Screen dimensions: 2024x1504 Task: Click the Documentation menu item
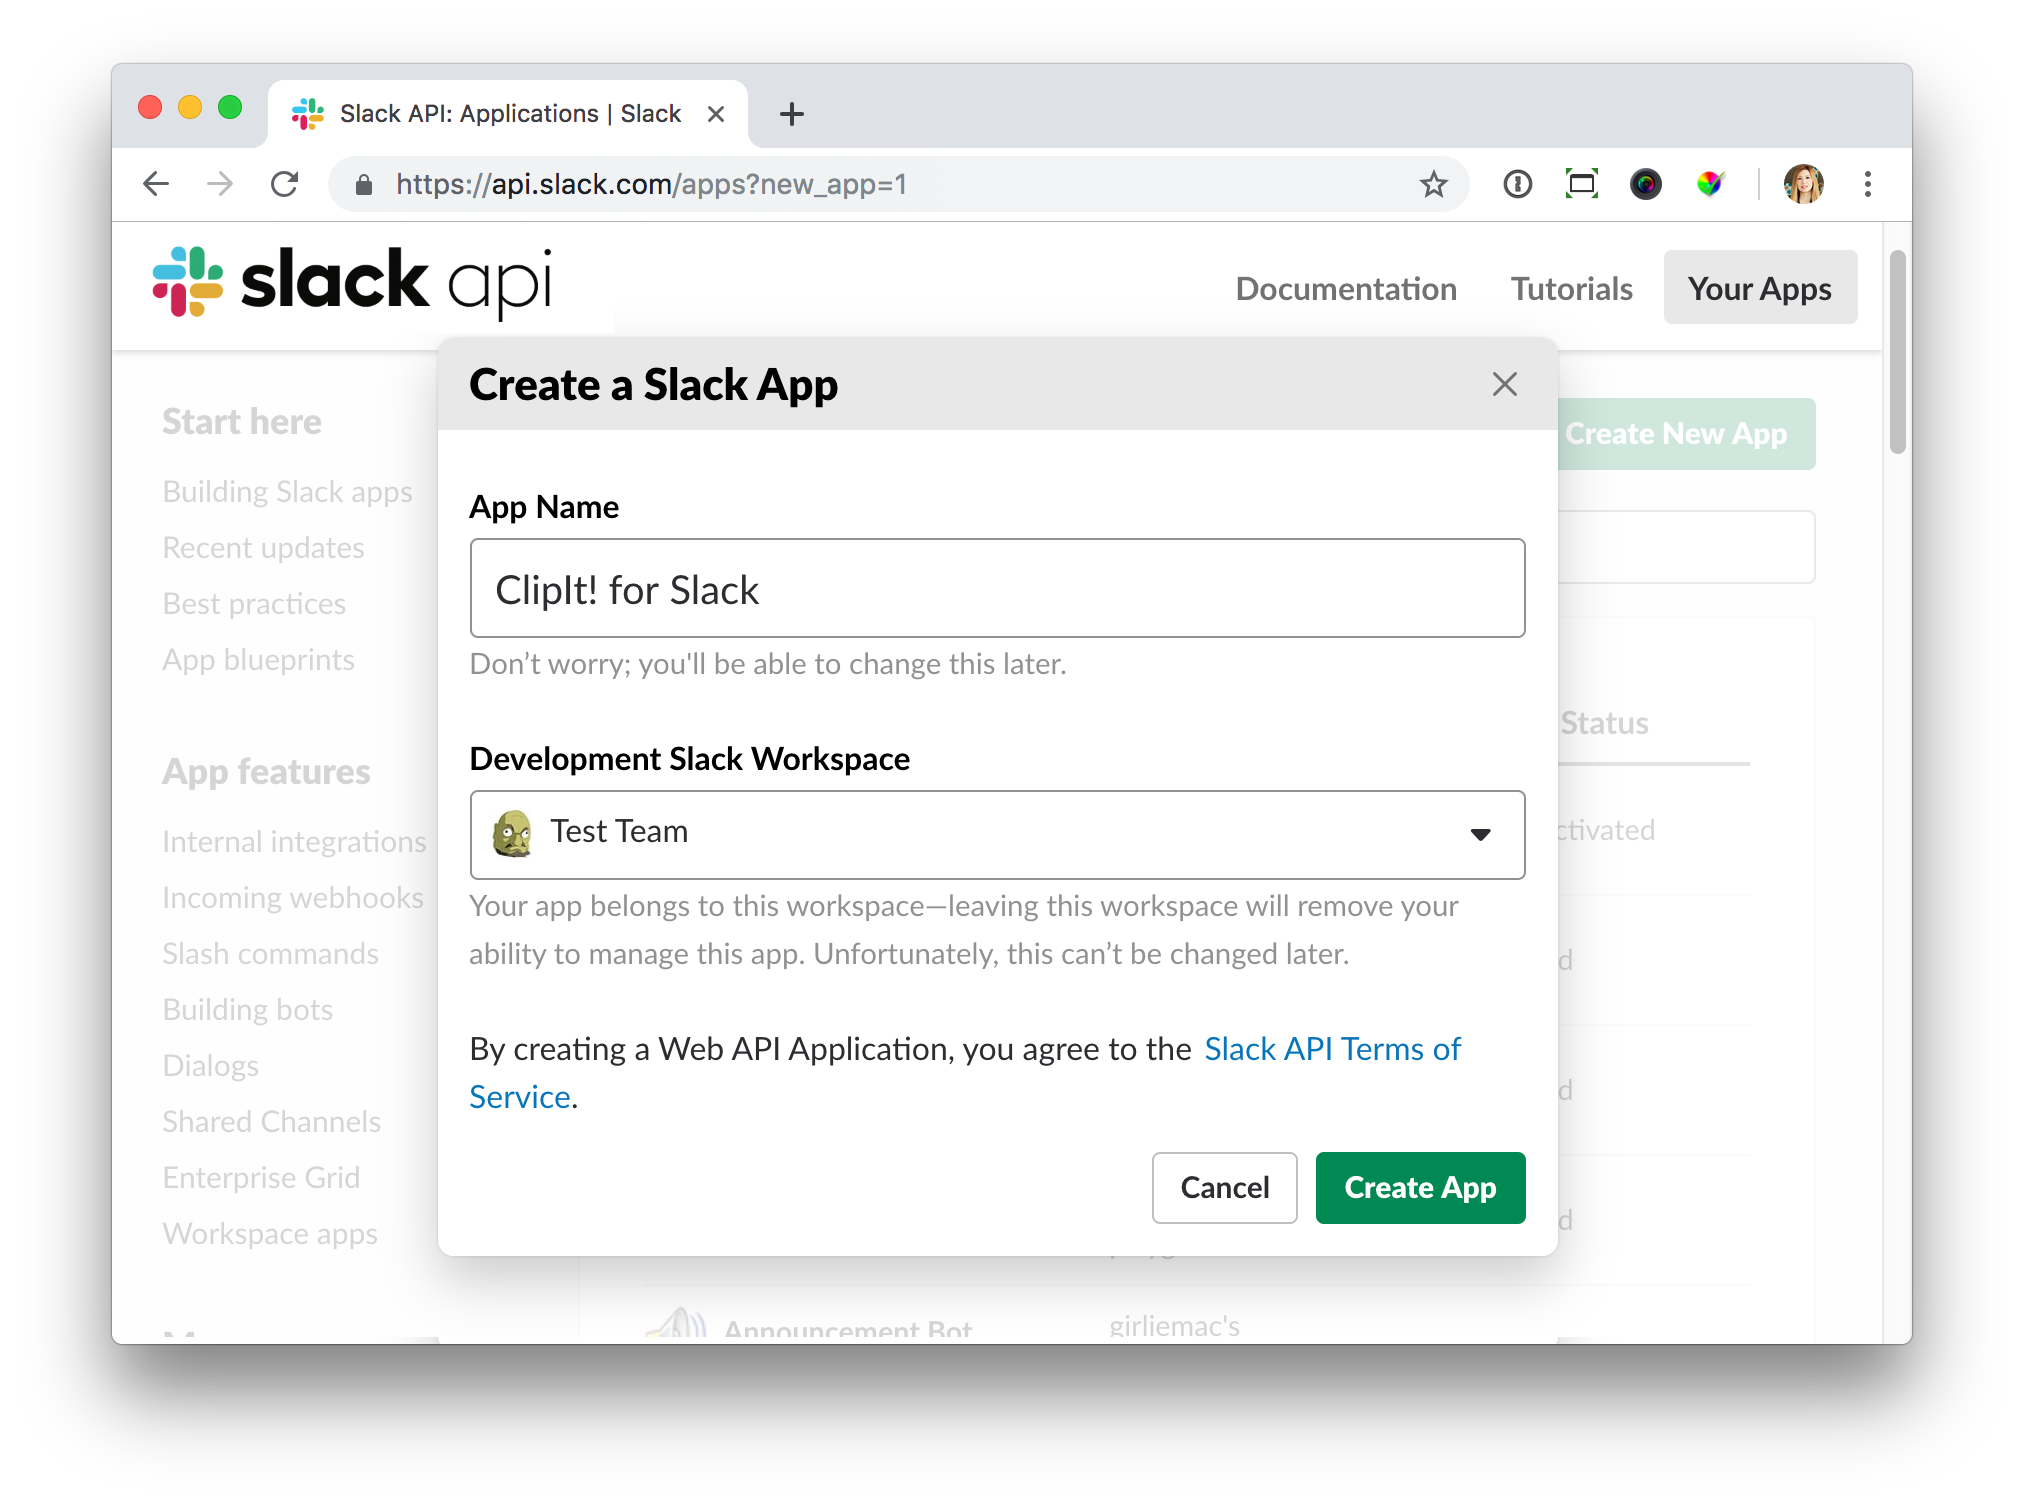click(x=1346, y=288)
